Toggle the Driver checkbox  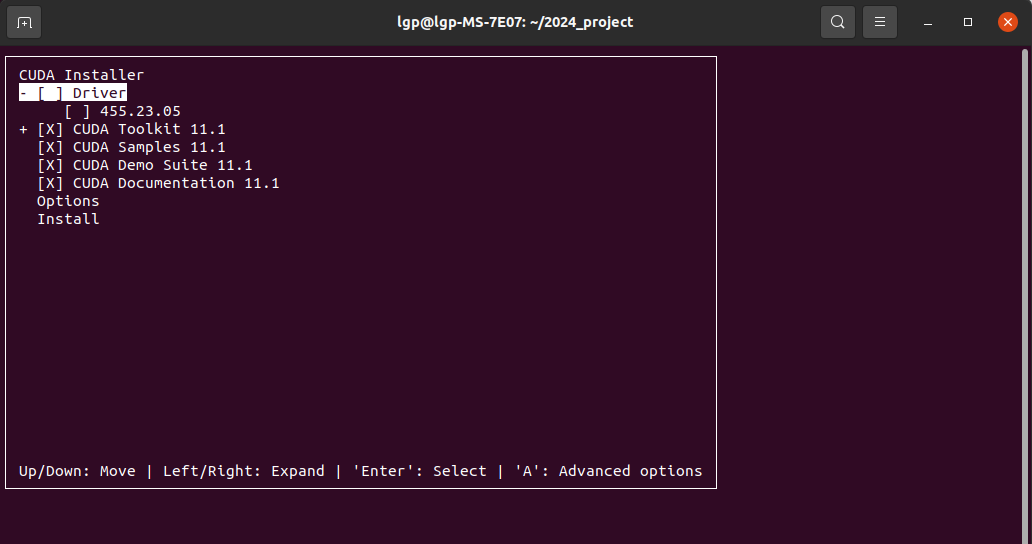tap(50, 93)
